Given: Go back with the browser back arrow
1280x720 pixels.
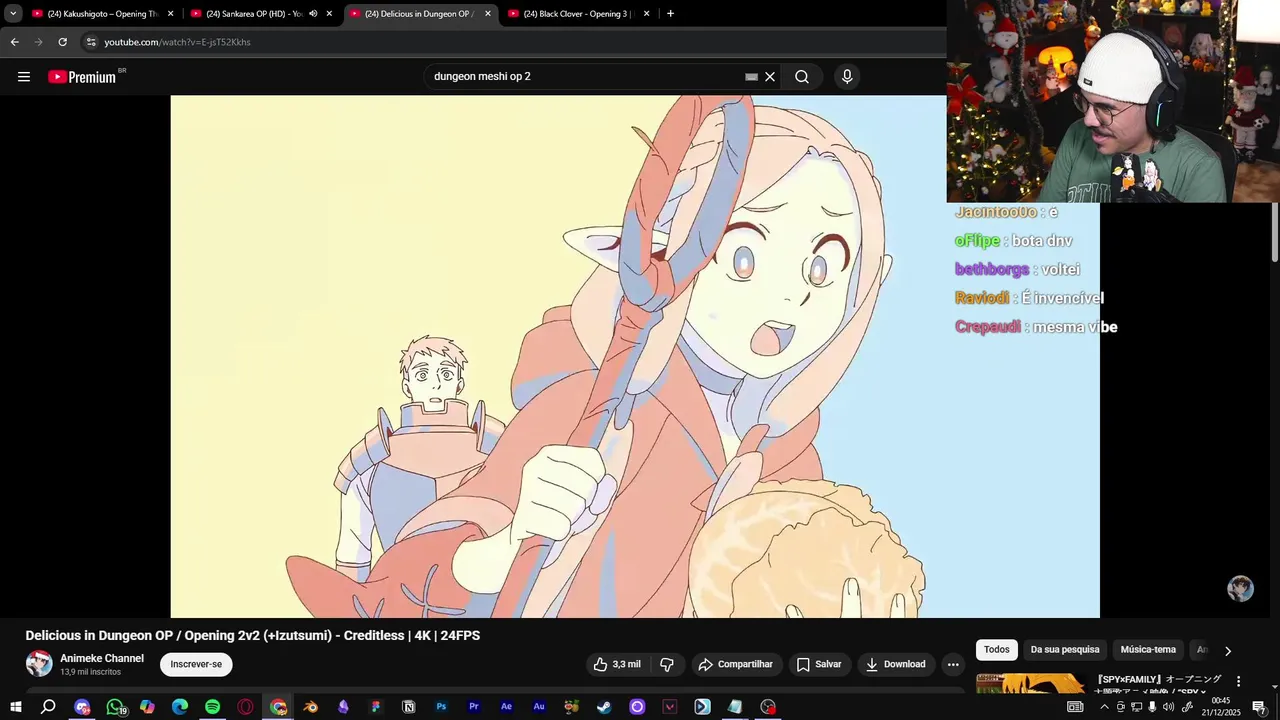Looking at the screenshot, I should click(14, 42).
